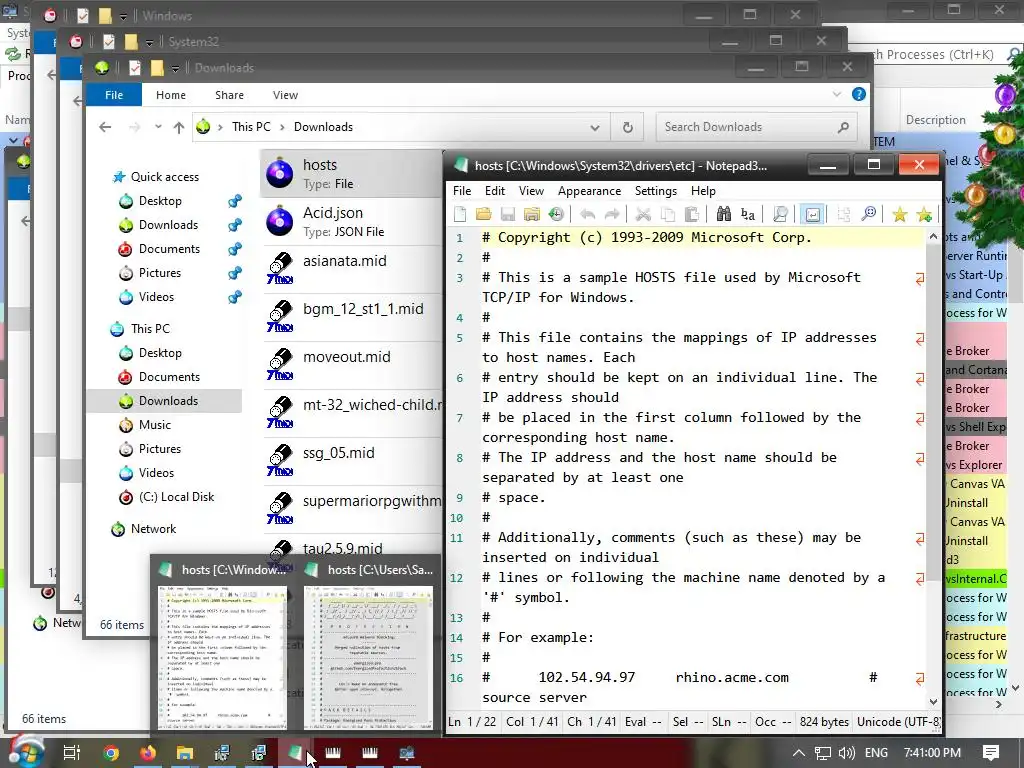Click the yellow Favorites star in Notepad3
The width and height of the screenshot is (1024, 768).
pos(899,214)
